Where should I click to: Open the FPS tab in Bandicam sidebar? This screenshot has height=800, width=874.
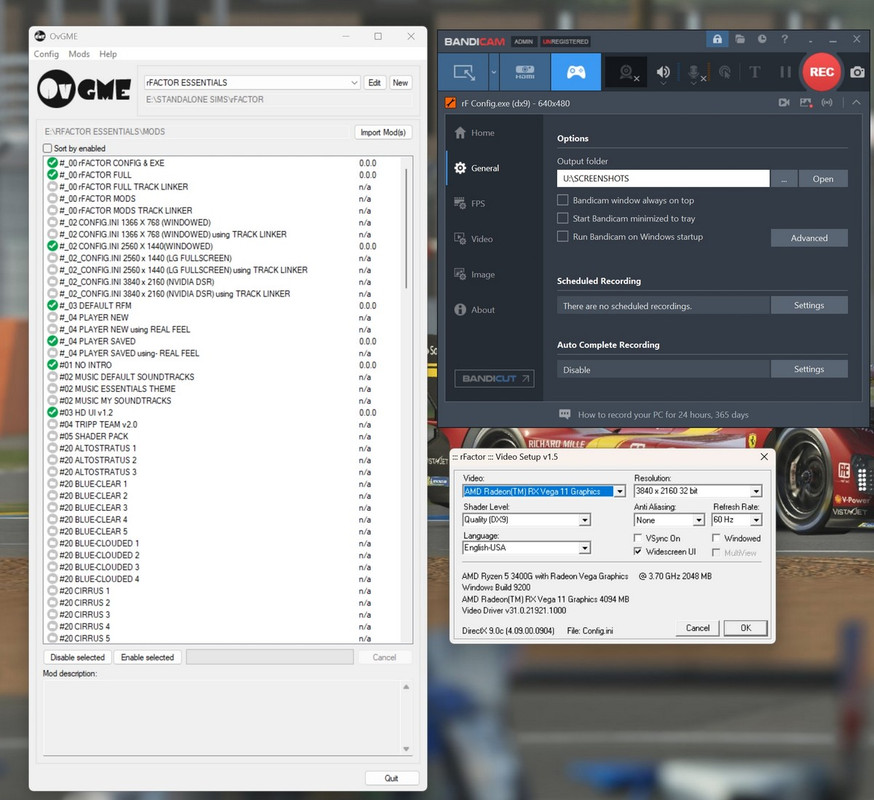point(477,203)
